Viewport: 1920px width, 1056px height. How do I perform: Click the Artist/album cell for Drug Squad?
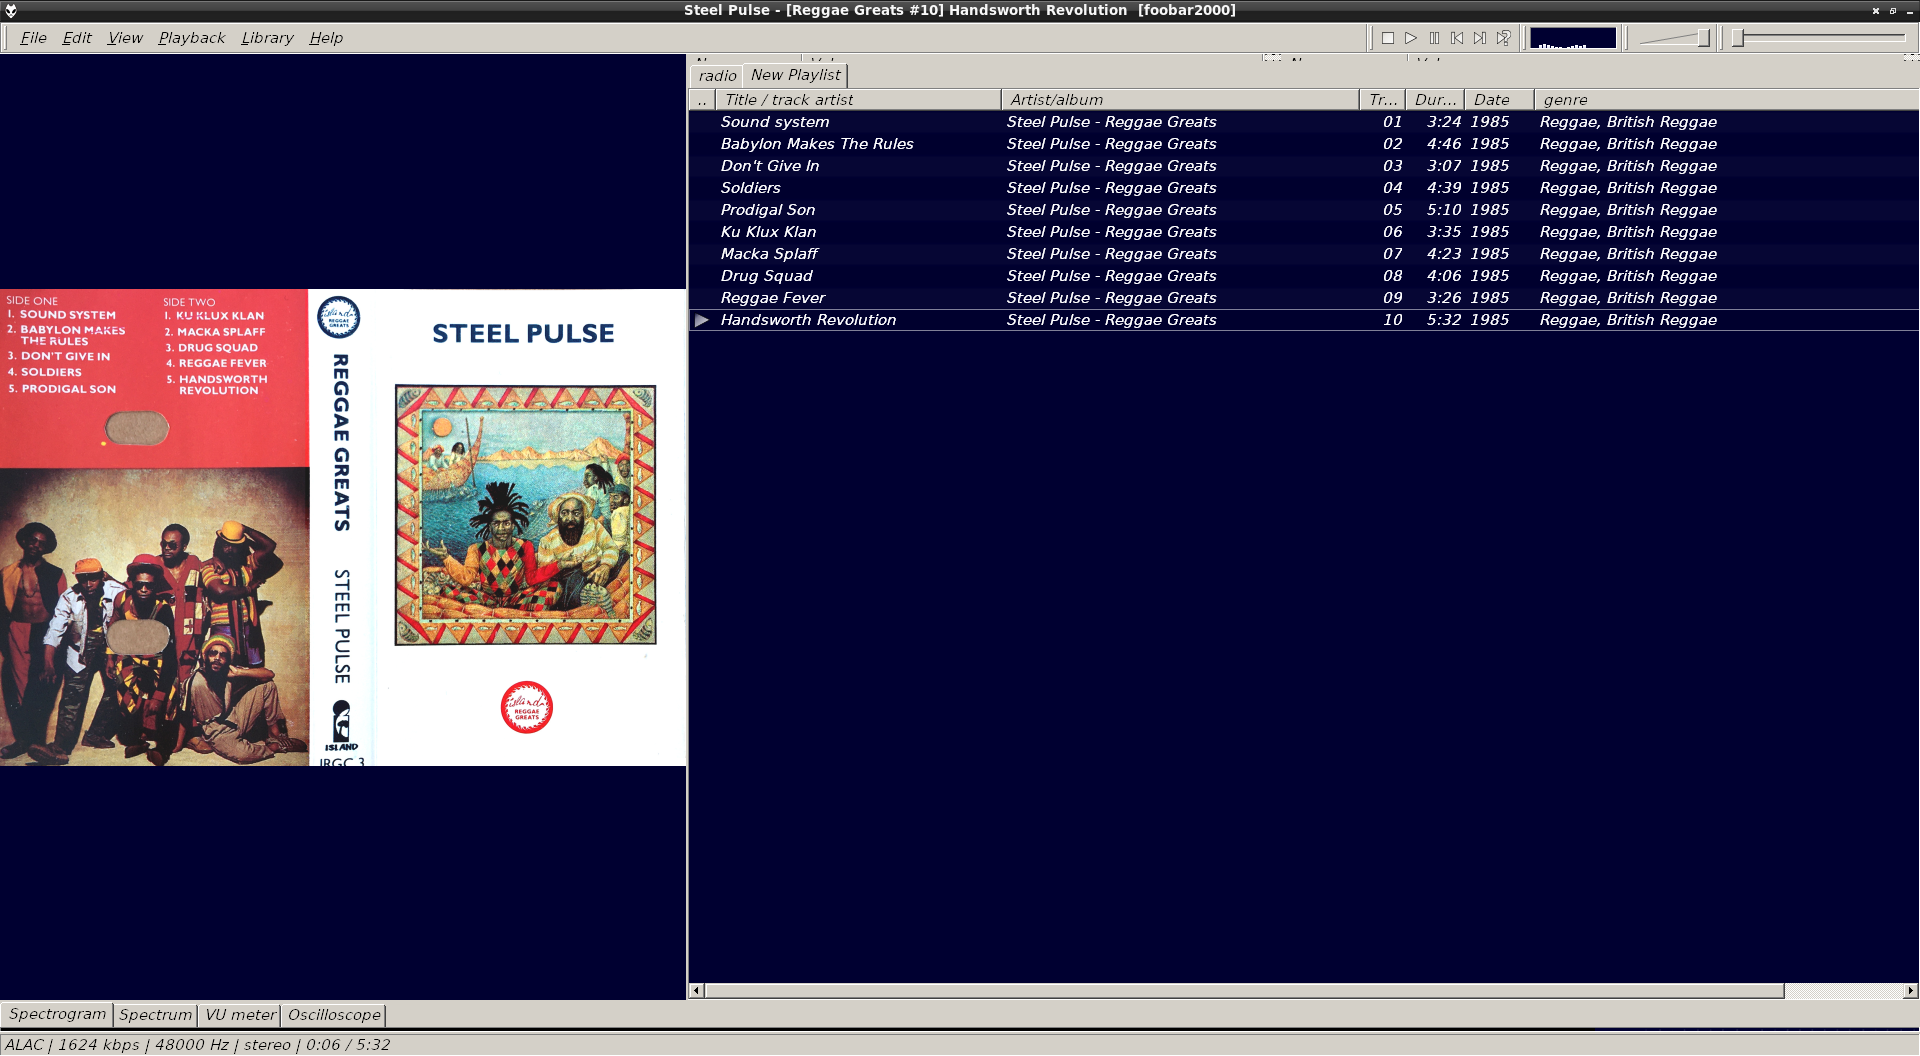tap(1111, 276)
